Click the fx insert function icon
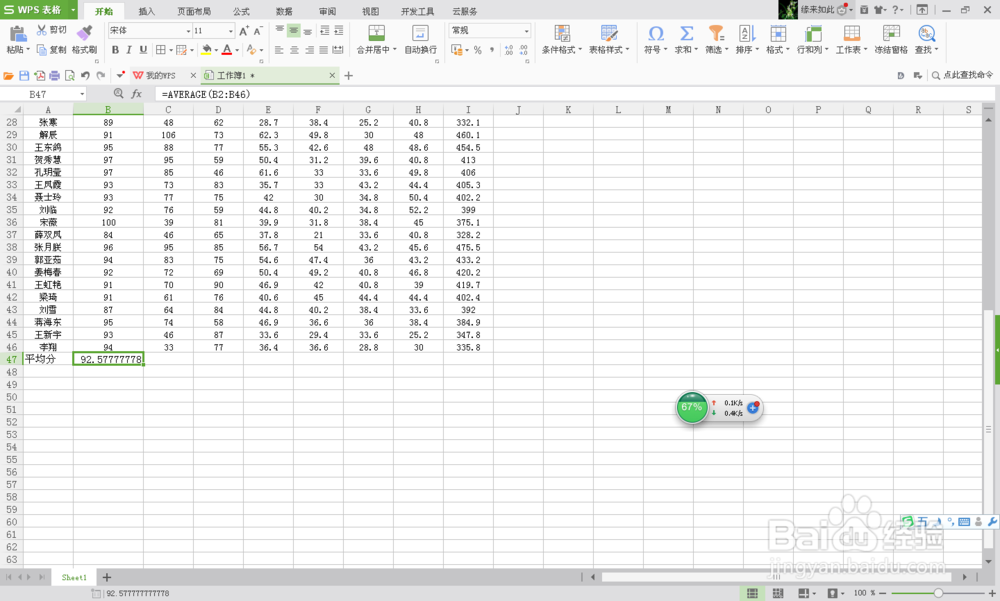Viewport: 1000px width, 601px height. tap(136, 94)
